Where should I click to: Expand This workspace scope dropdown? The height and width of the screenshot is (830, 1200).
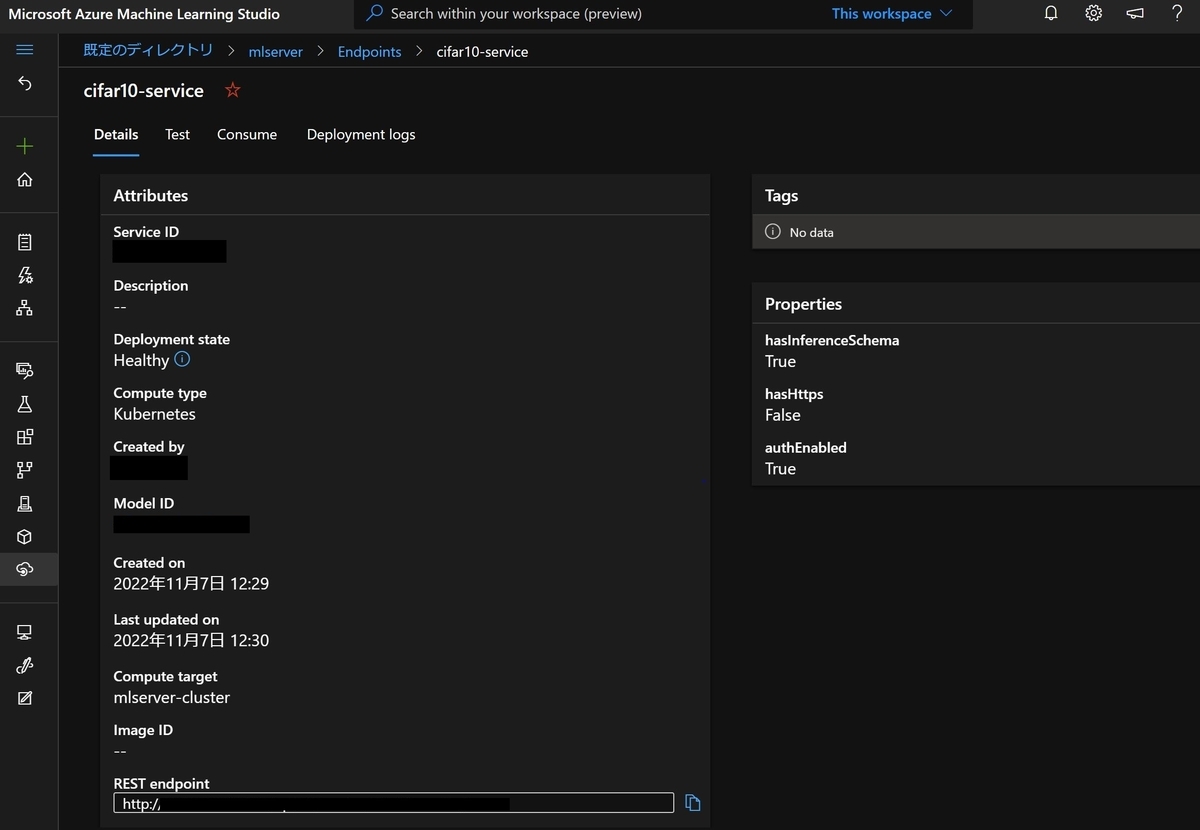tap(892, 14)
